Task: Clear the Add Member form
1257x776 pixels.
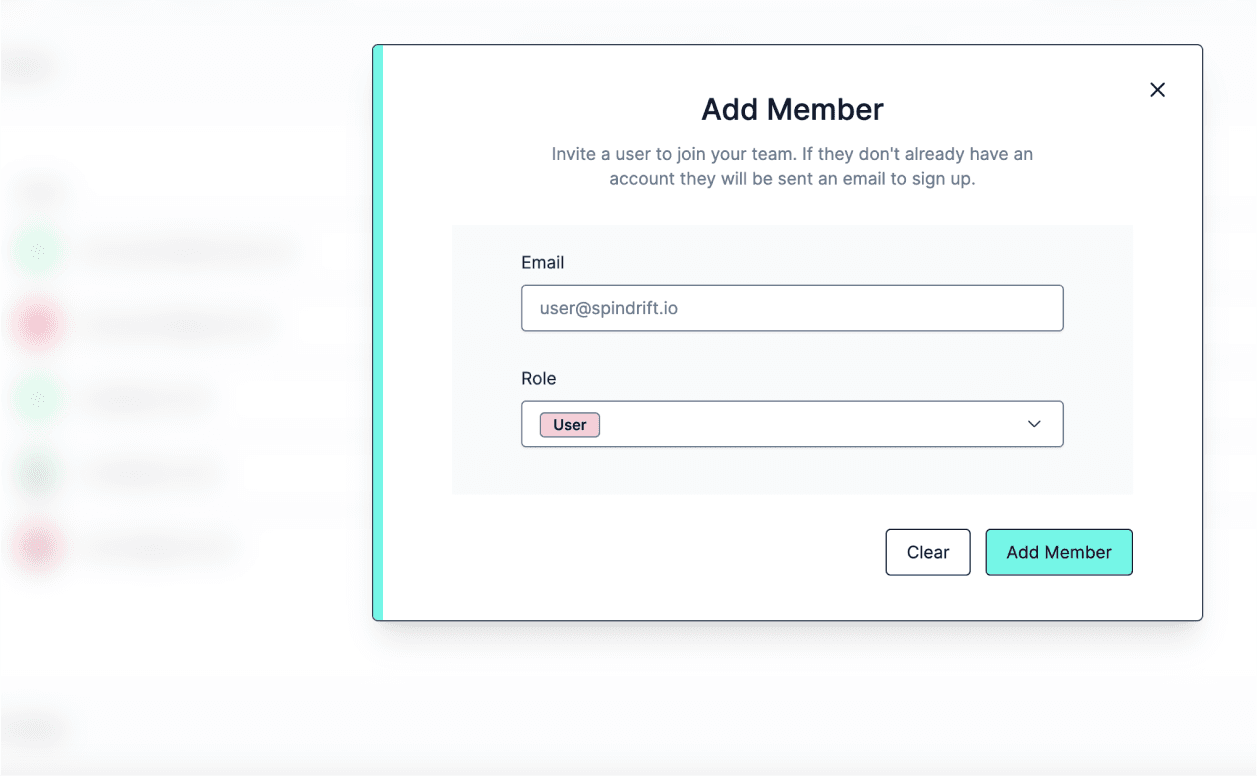Action: (x=927, y=551)
